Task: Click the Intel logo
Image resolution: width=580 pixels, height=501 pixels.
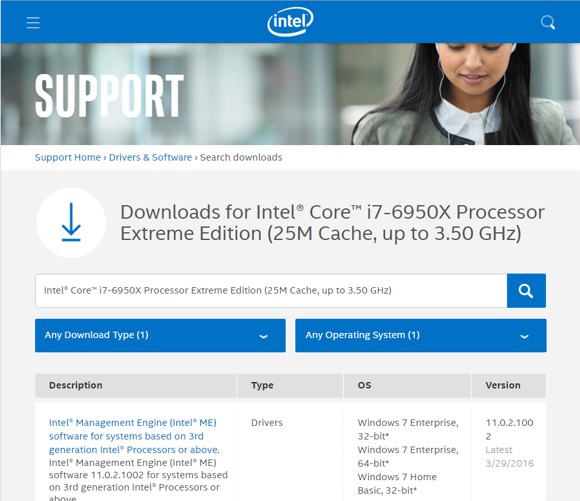Action: [x=290, y=22]
